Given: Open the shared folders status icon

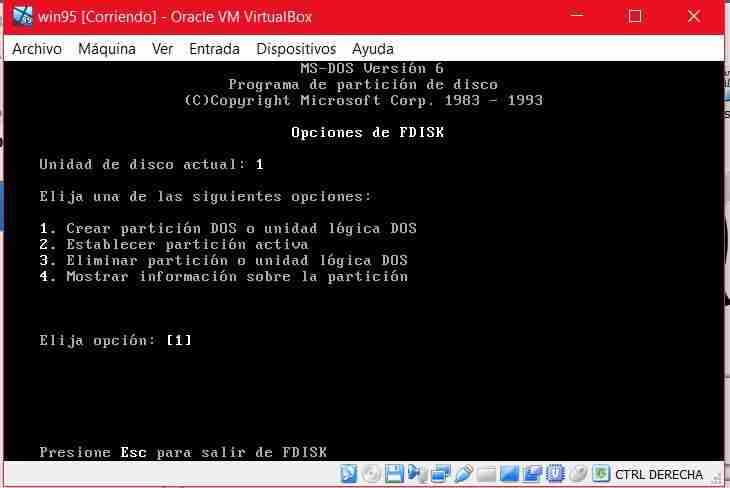Looking at the screenshot, I should click(x=487, y=474).
